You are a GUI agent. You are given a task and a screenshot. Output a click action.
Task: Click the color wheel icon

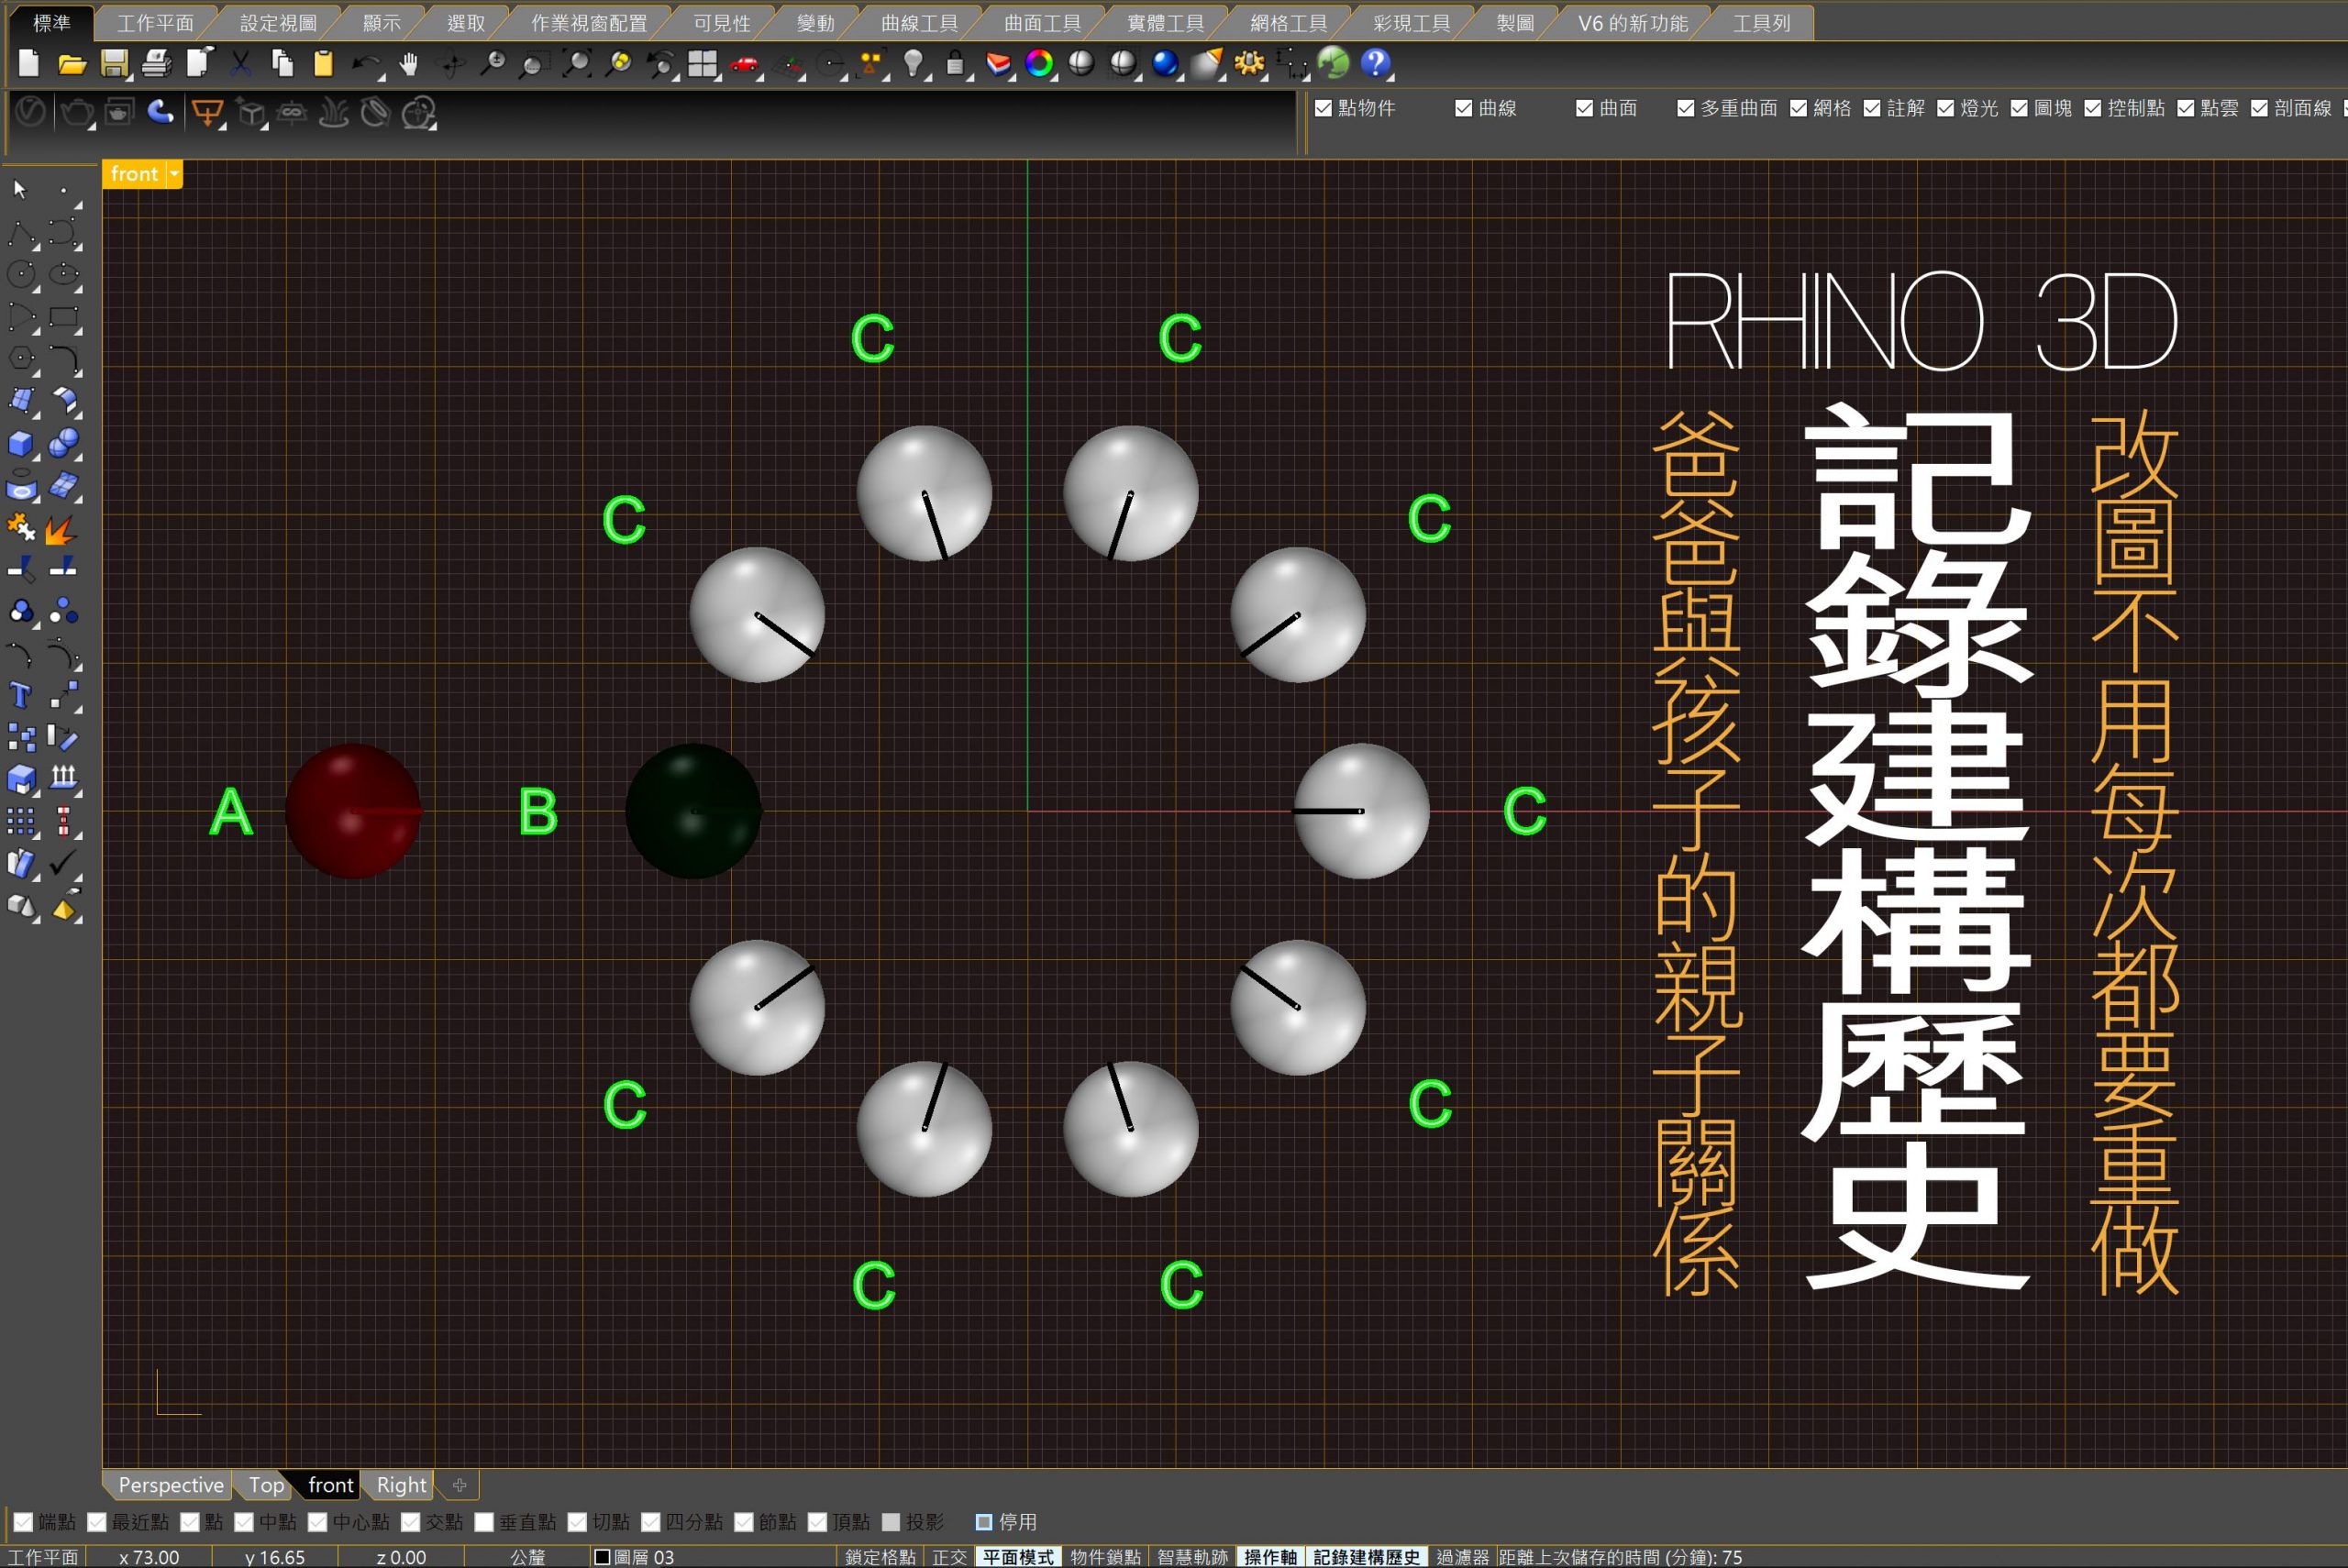[1040, 64]
